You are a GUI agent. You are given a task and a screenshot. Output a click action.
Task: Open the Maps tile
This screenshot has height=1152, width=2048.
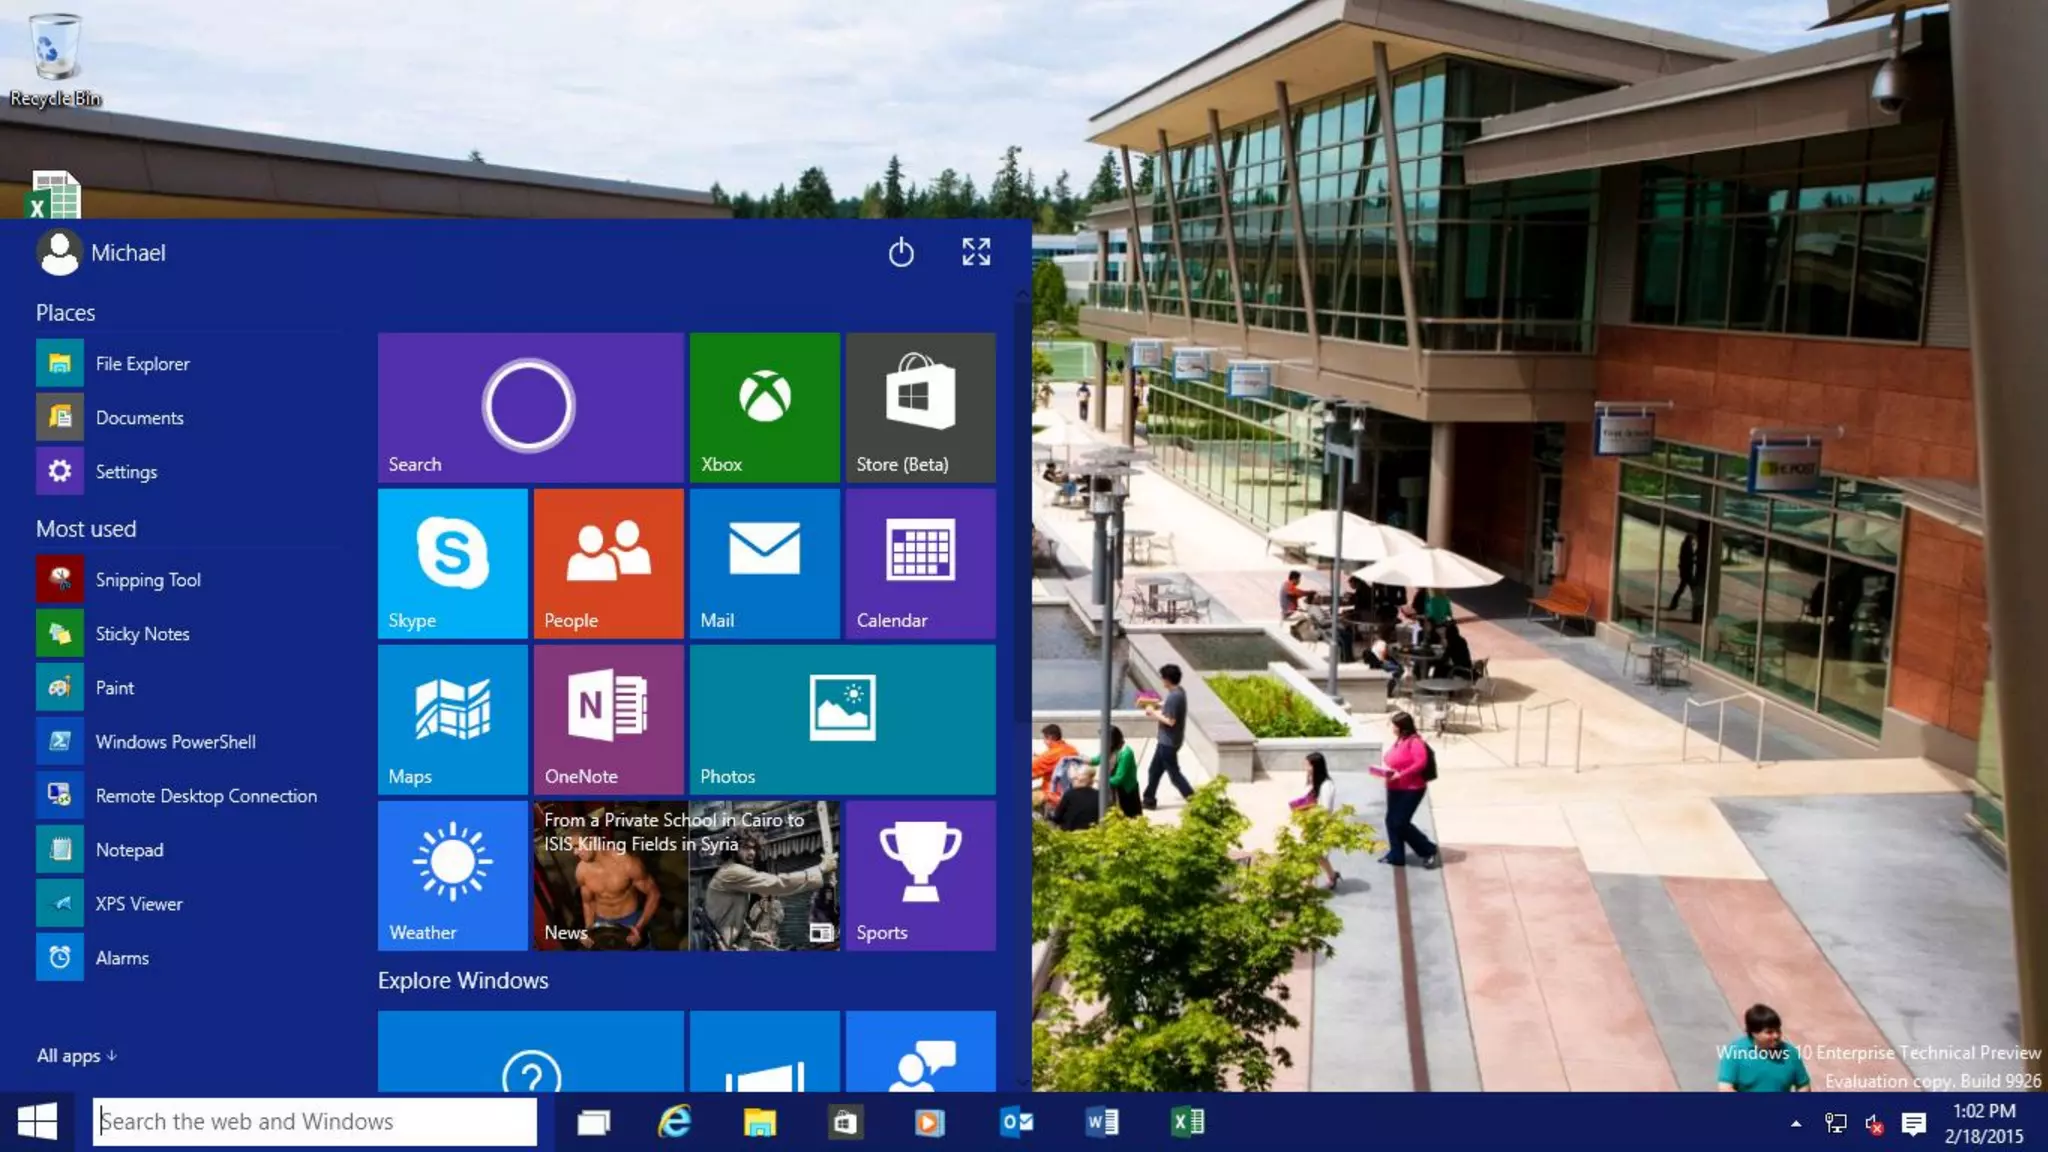pyautogui.click(x=452, y=719)
